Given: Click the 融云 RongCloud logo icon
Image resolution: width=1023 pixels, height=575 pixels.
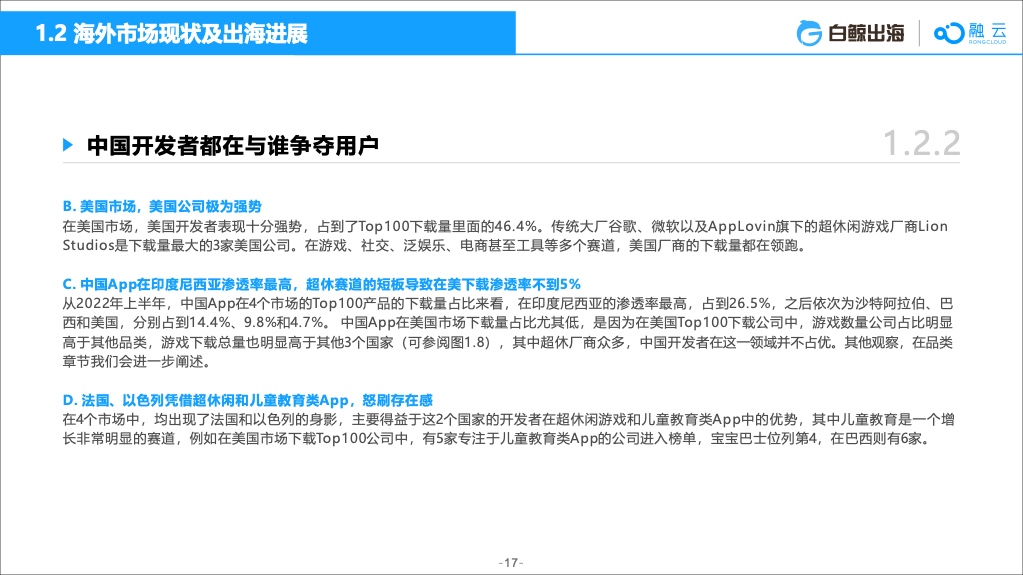Looking at the screenshot, I should click(949, 33).
